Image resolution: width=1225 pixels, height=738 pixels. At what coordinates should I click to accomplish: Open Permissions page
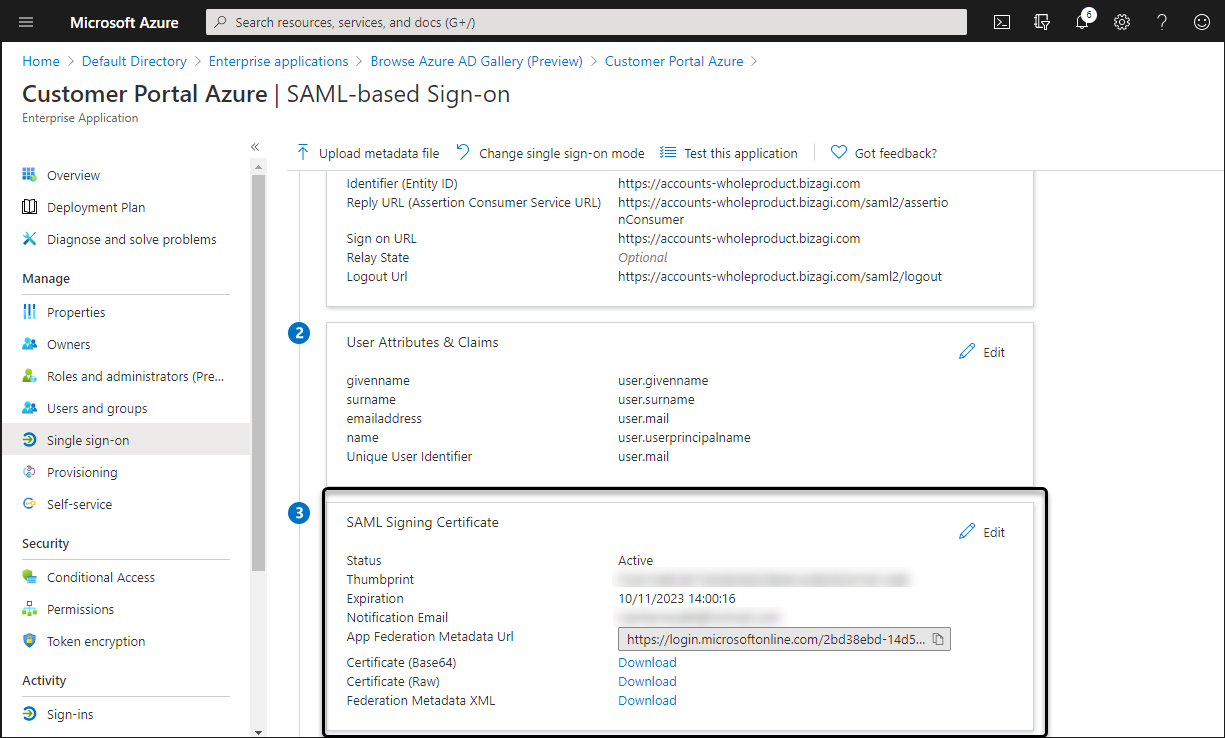pyautogui.click(x=81, y=609)
